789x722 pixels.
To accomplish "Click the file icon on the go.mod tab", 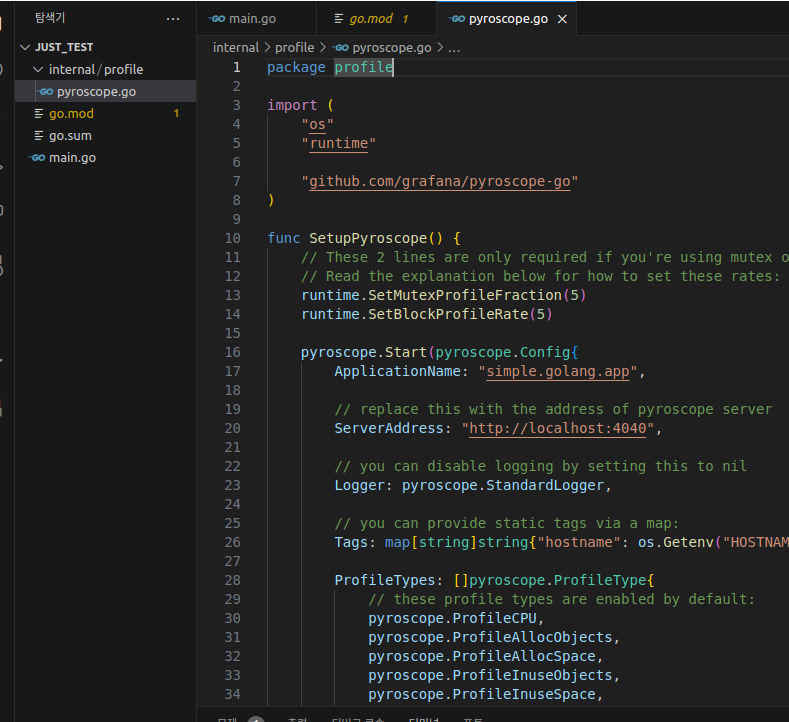I will click(338, 19).
